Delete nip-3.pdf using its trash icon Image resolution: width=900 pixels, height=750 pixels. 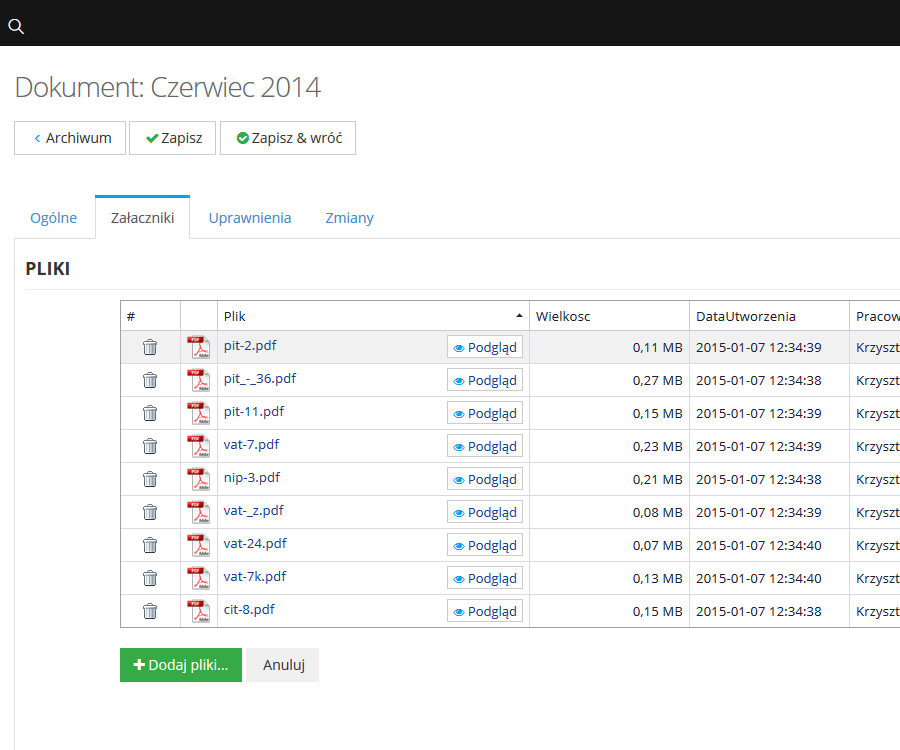click(x=150, y=479)
